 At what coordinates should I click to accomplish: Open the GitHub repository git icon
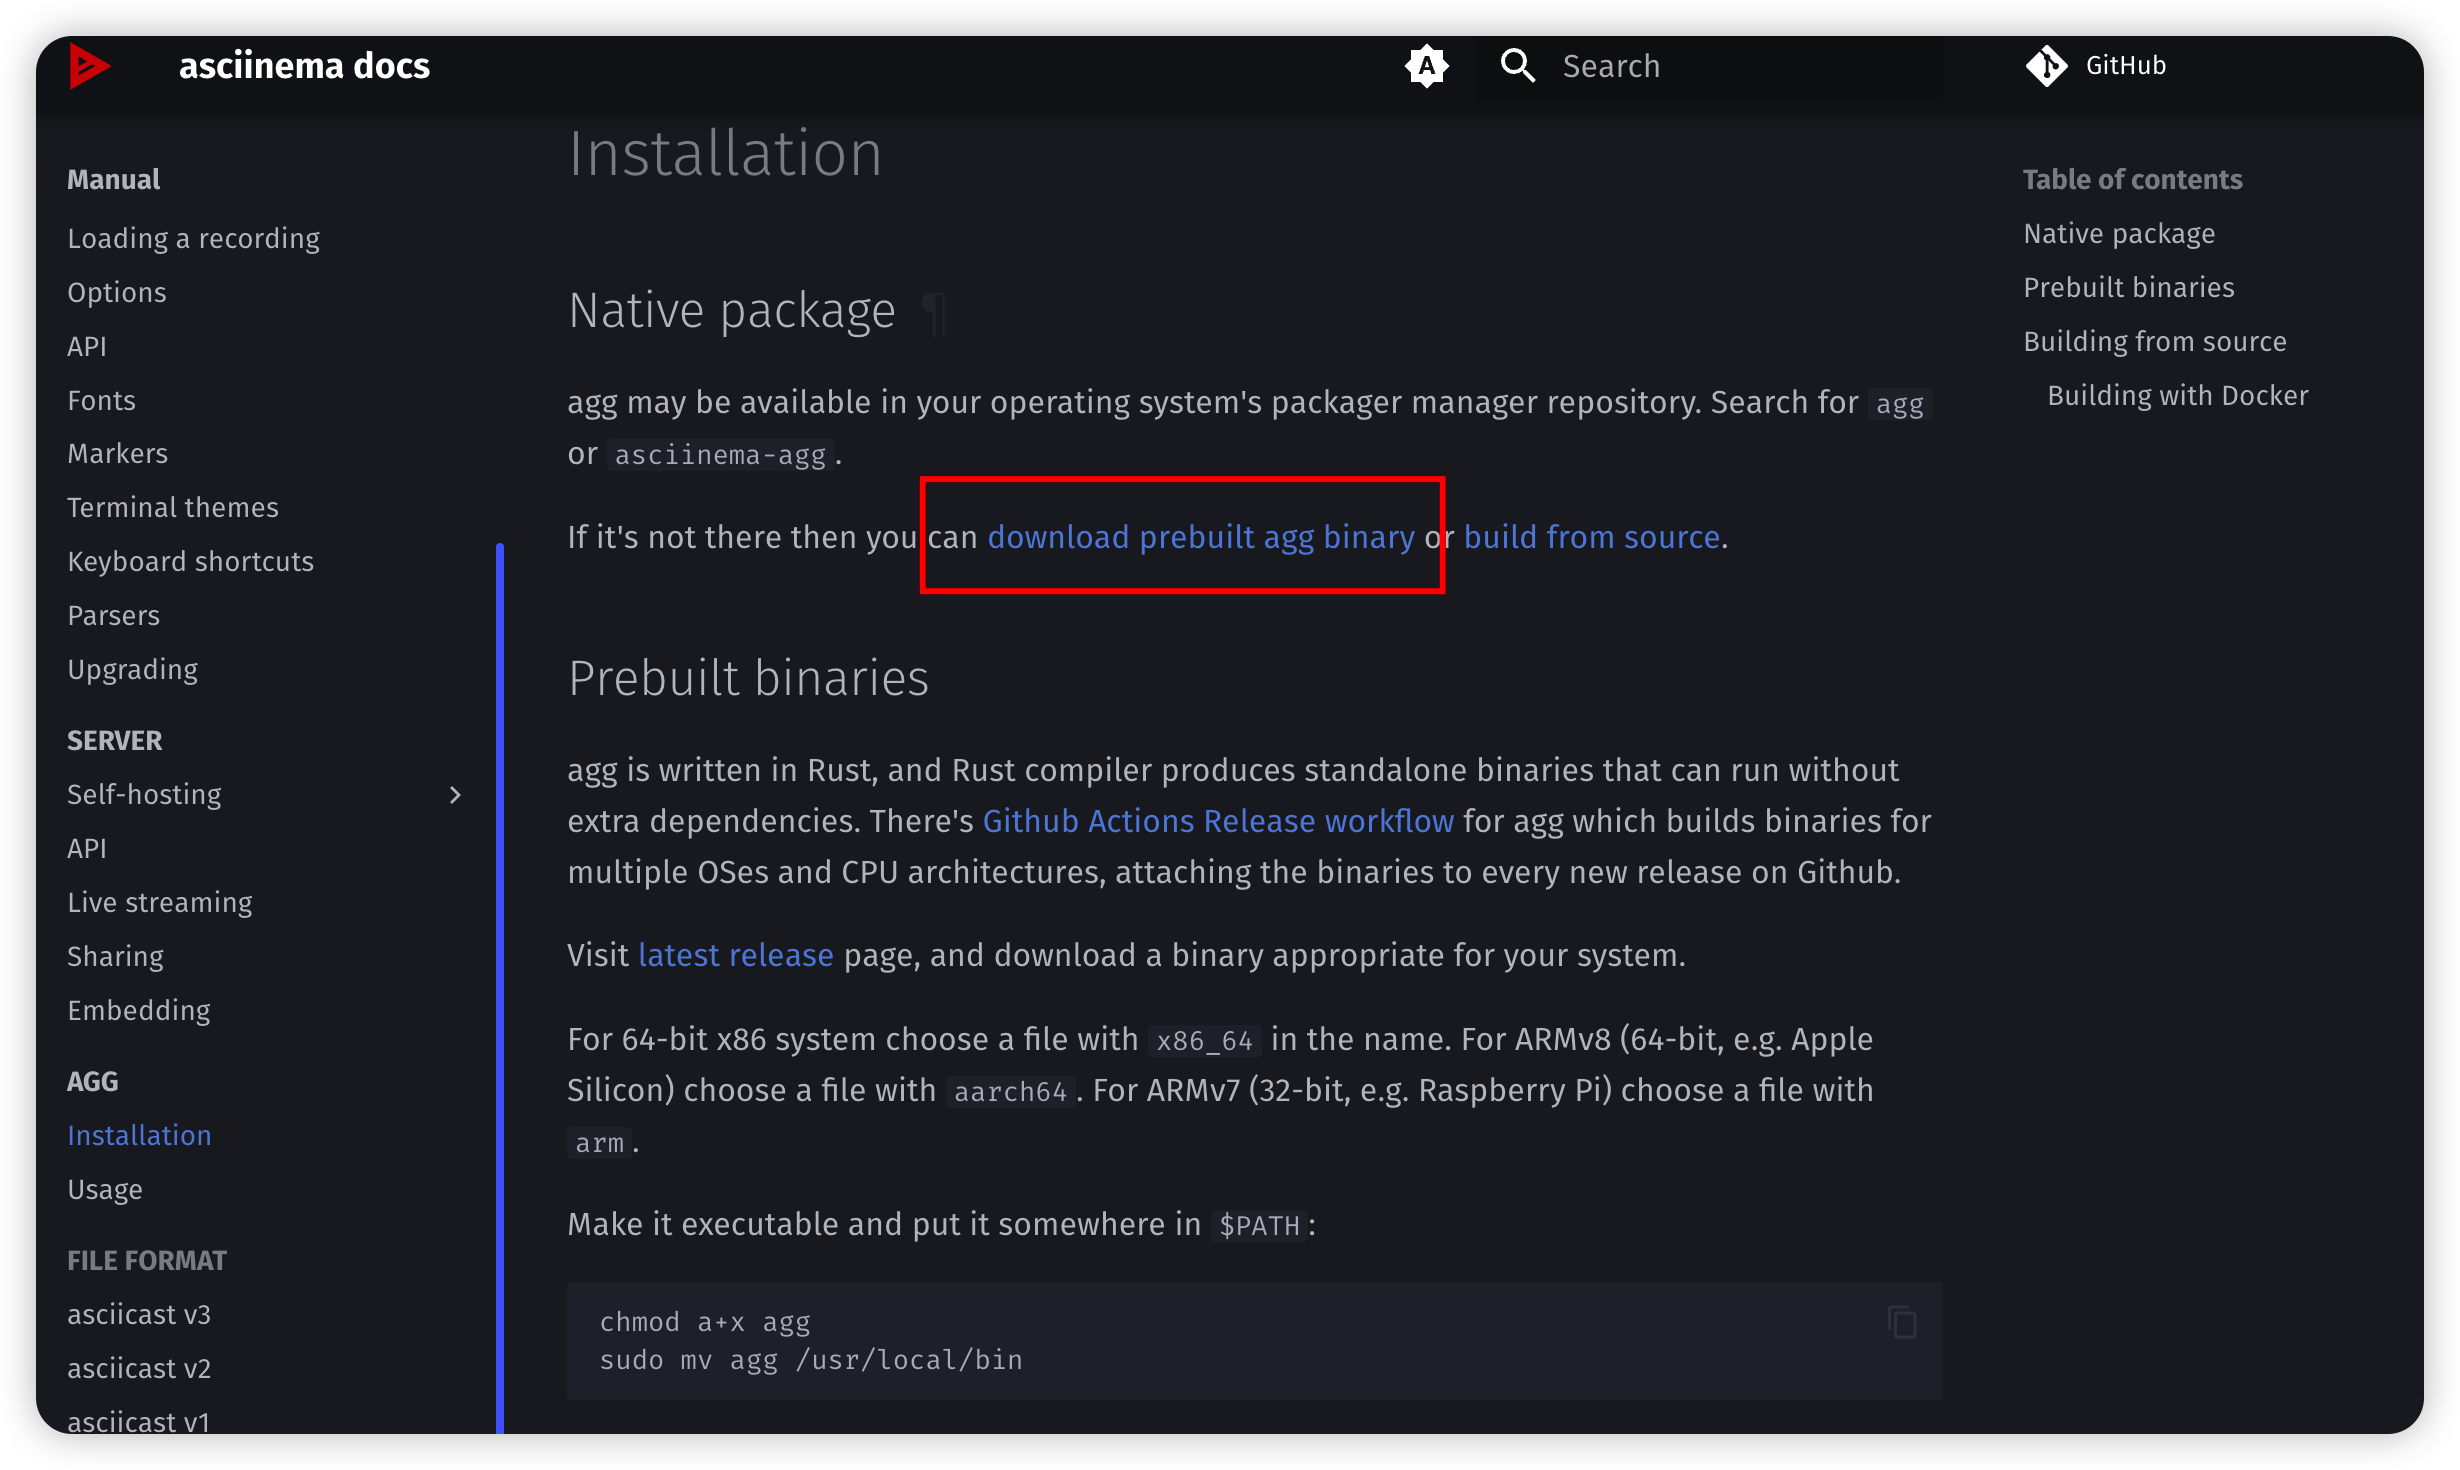(2046, 66)
